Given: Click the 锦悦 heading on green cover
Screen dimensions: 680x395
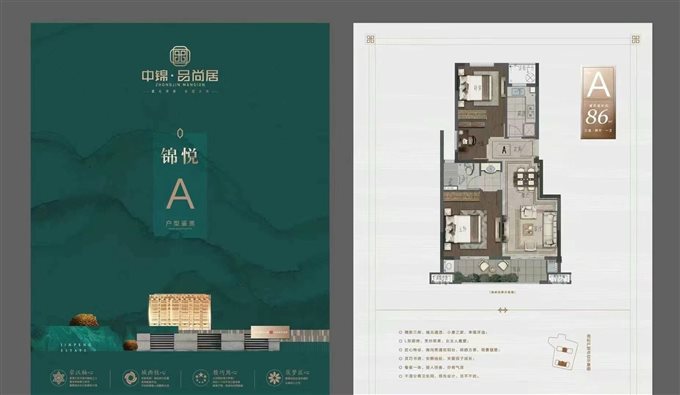Looking at the screenshot, I should 180,156.
